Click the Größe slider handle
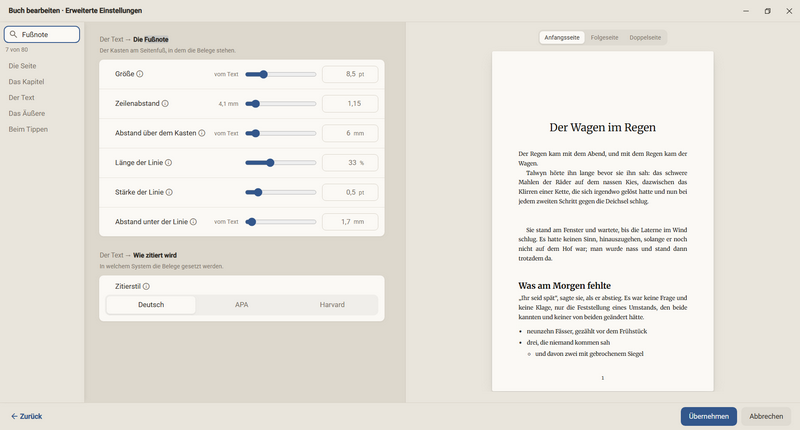The width and height of the screenshot is (800, 430). tap(263, 74)
